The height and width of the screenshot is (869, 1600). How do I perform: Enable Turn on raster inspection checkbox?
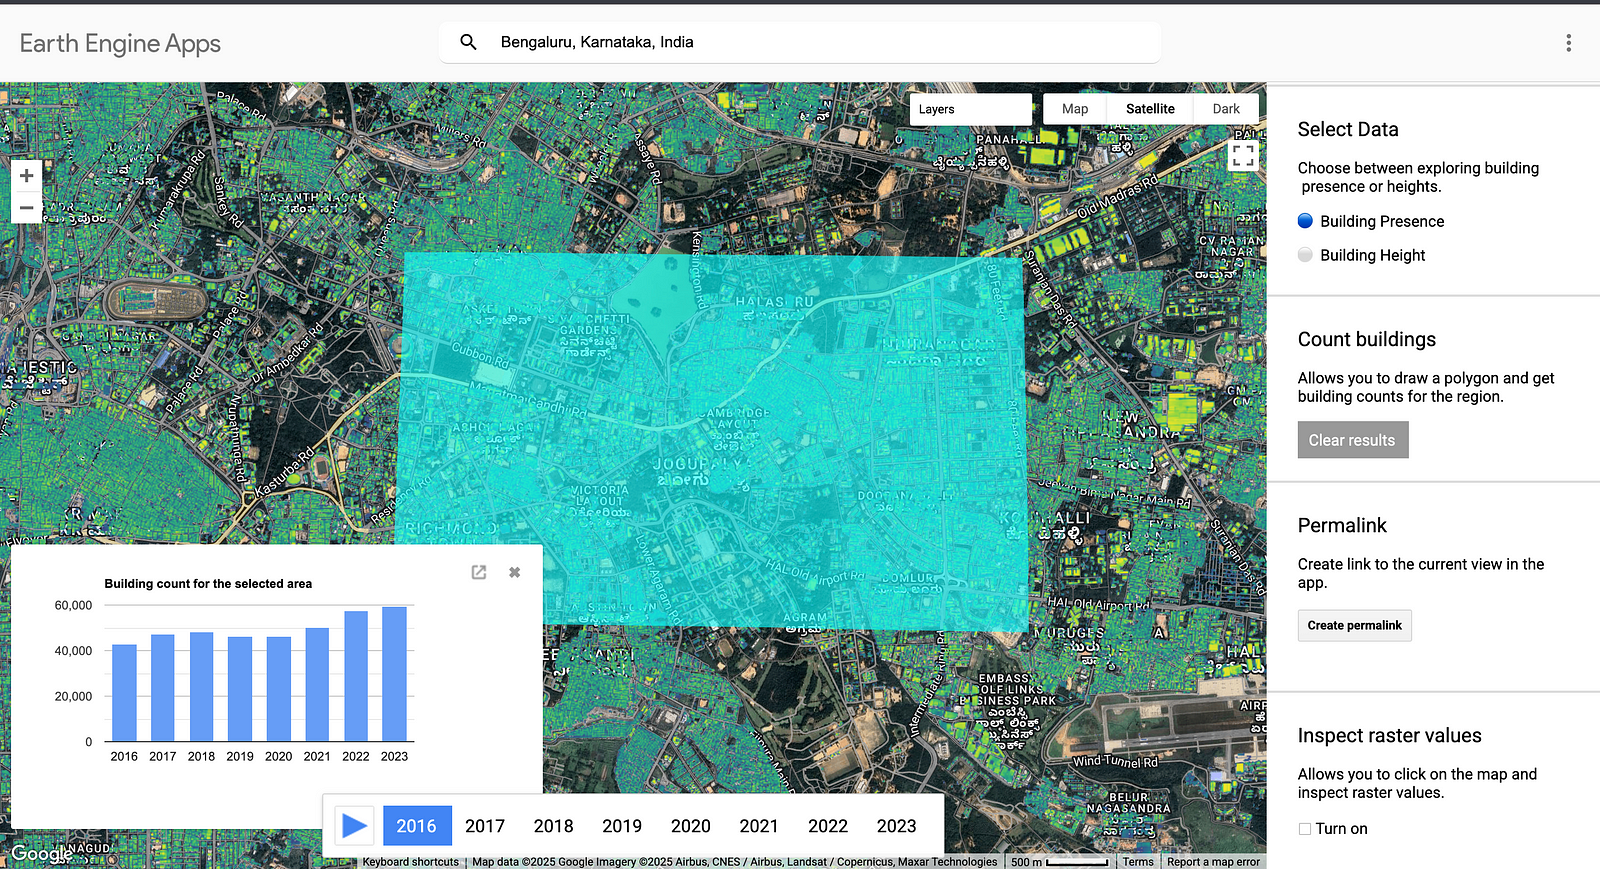click(1305, 829)
